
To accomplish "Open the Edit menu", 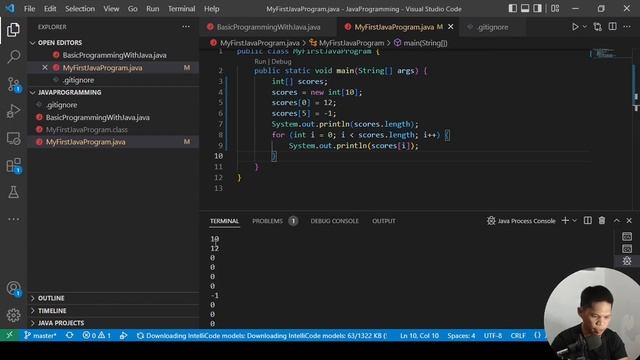I will tap(50, 9).
